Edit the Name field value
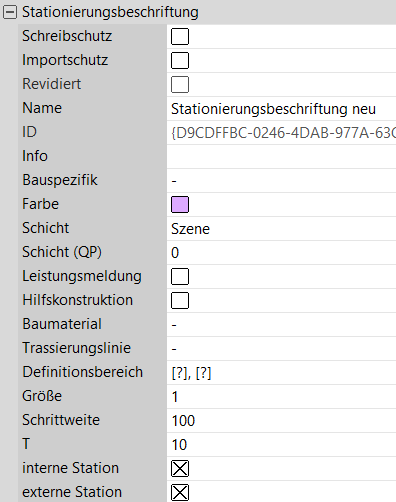The width and height of the screenshot is (396, 502). point(281,109)
